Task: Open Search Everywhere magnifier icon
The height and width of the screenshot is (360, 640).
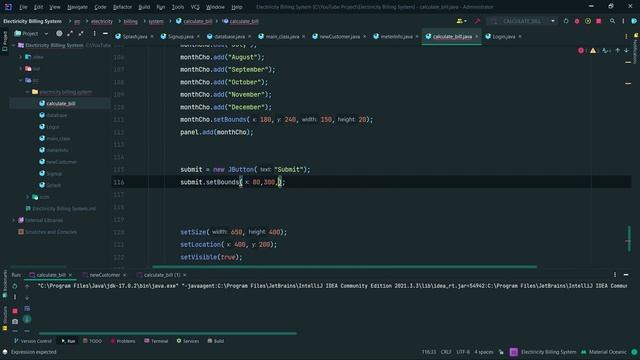Action: (612, 21)
